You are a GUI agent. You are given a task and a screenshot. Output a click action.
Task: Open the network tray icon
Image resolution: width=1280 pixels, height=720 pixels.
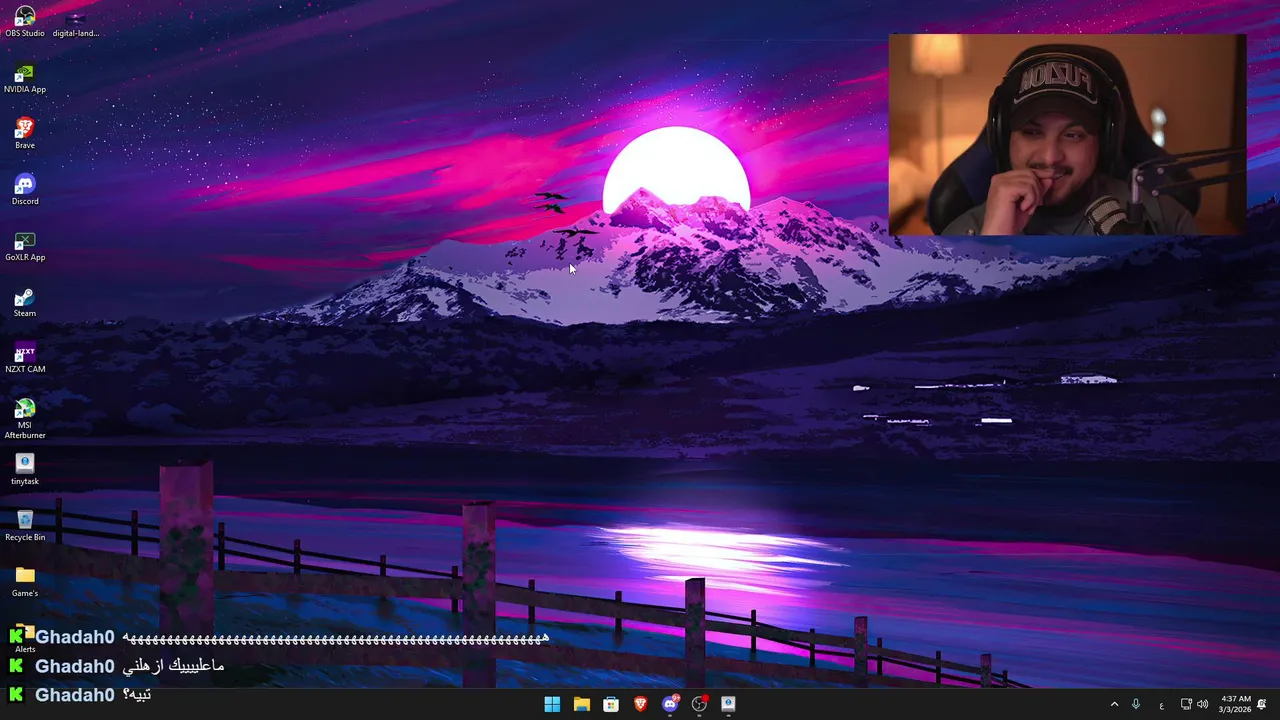click(x=1186, y=704)
